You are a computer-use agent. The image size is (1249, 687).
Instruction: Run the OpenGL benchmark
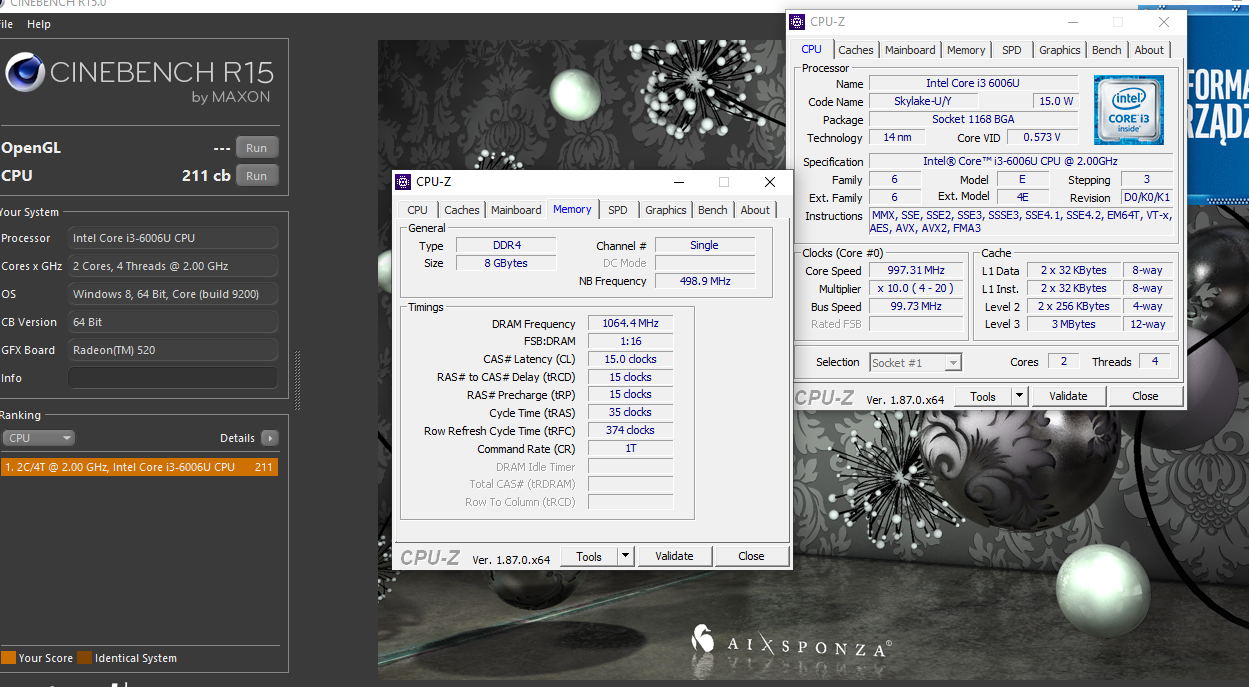[257, 148]
